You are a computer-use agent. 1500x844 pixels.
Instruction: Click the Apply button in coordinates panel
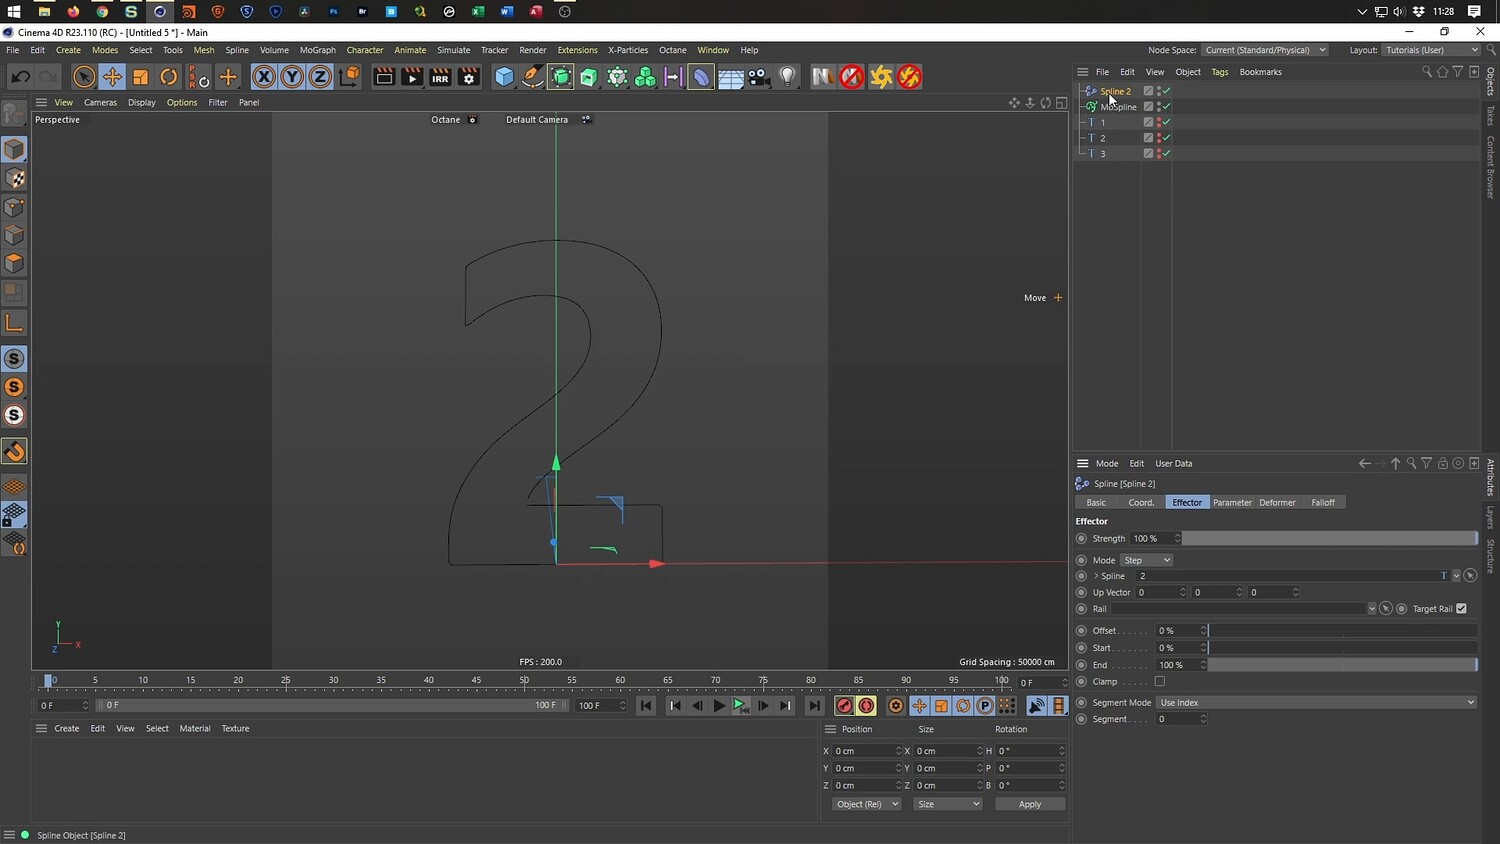(x=1029, y=804)
